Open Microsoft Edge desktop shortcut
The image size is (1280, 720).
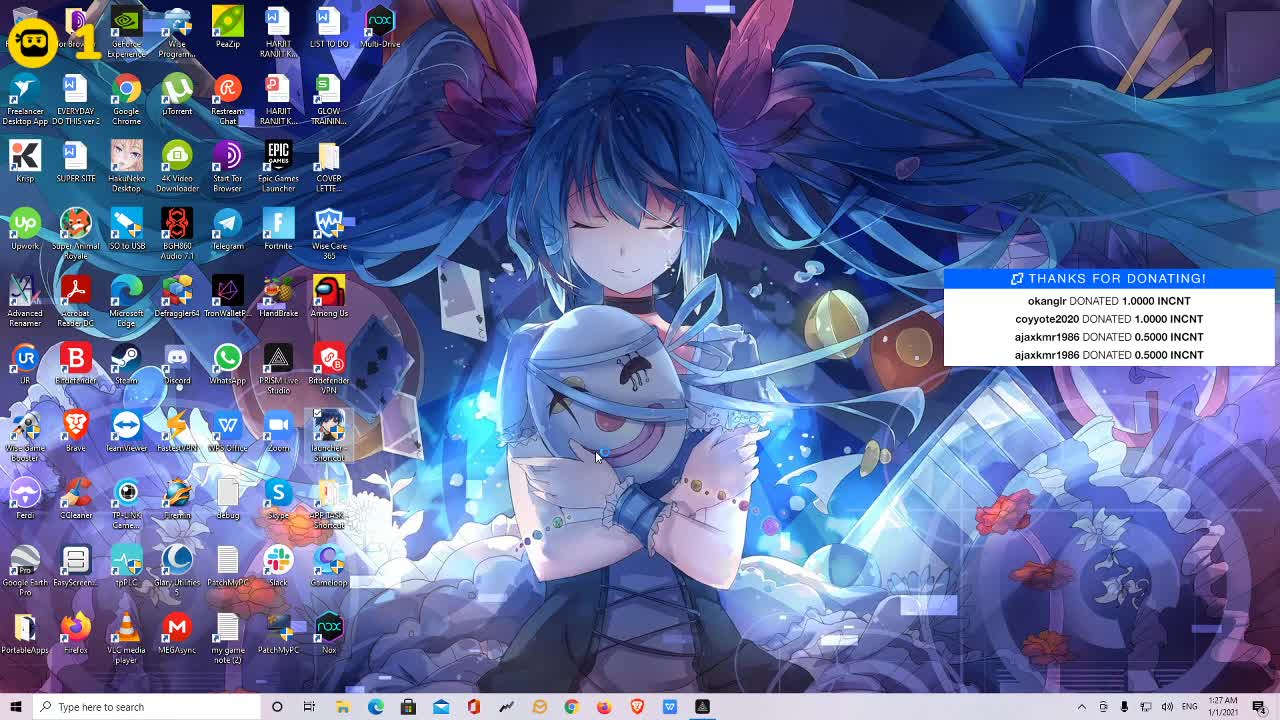[x=126, y=301]
